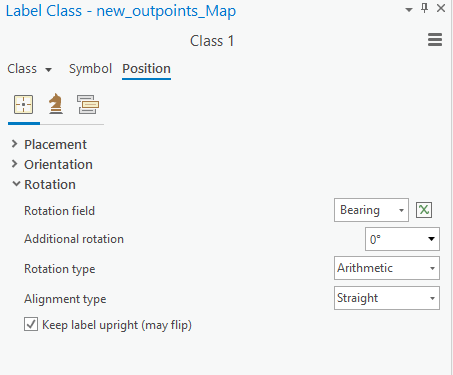453x375 pixels.
Task: Pin the Label Class pane with auto-hide icon
Action: (x=424, y=8)
